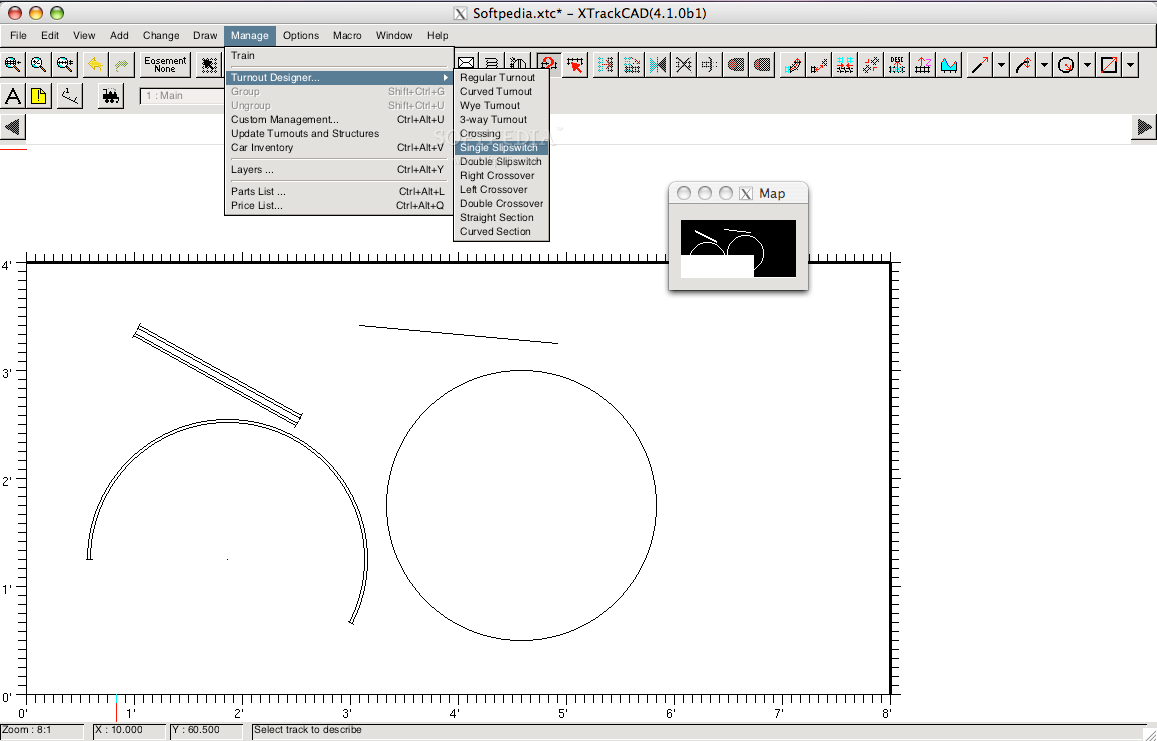
Task: Open the Macro menu
Action: [x=347, y=35]
